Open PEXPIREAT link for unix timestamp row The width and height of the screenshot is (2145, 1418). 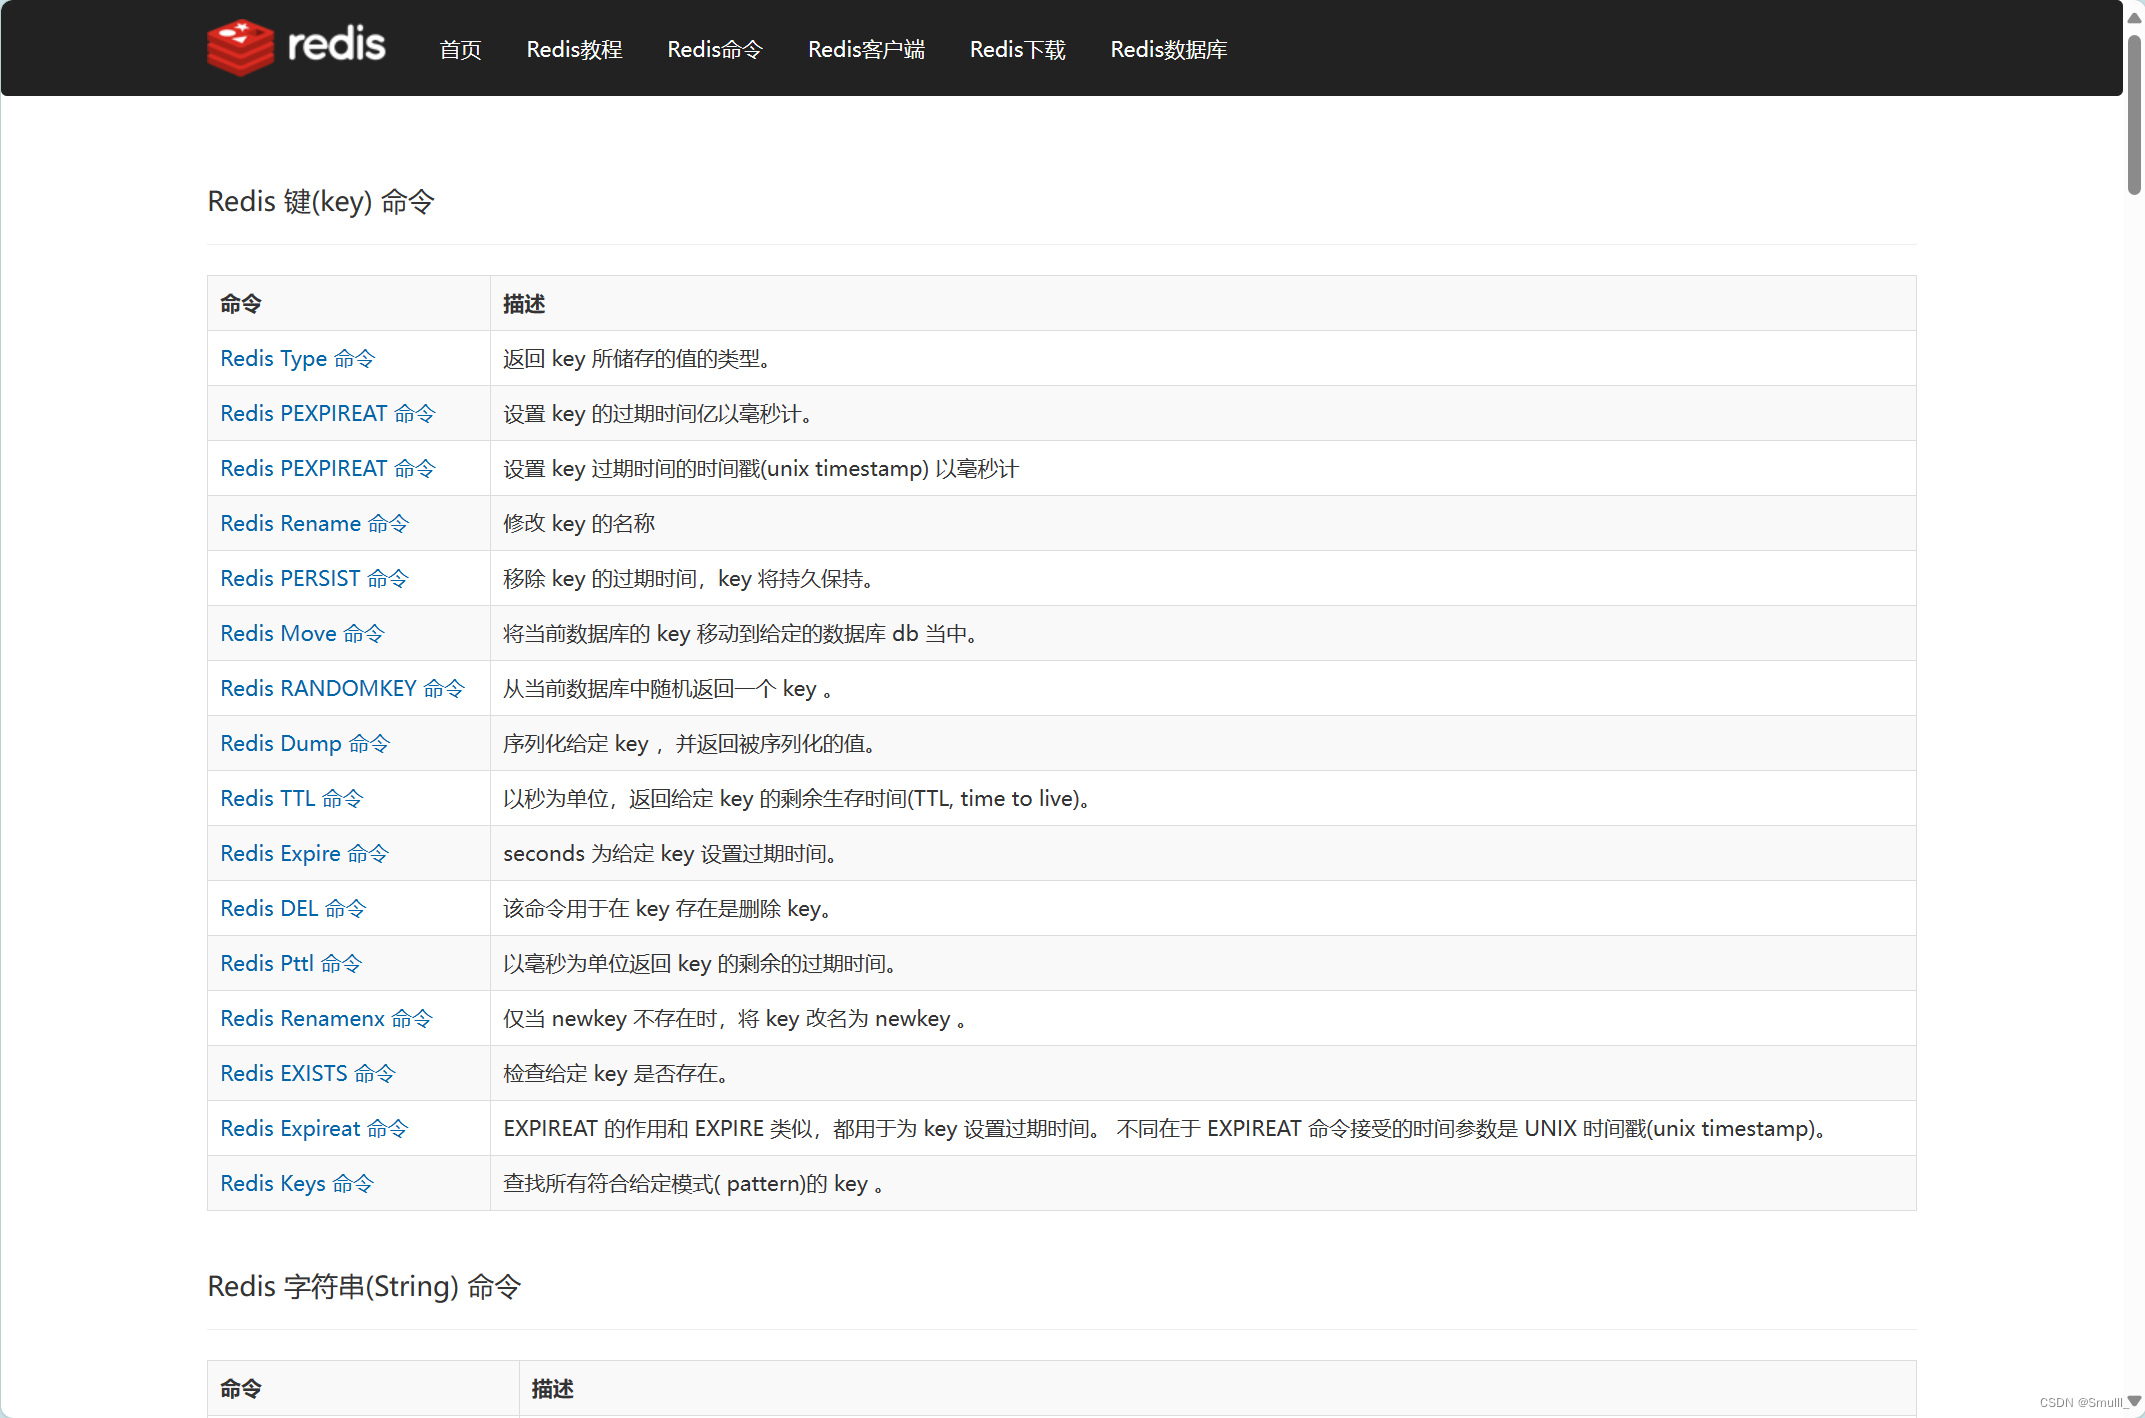pyautogui.click(x=328, y=468)
